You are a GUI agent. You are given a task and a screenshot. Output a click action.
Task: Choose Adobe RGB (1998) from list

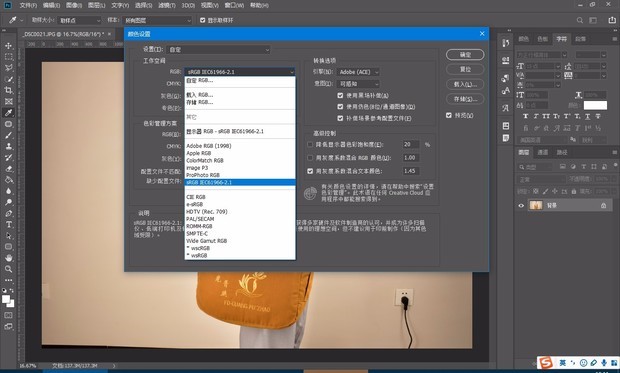click(209, 146)
